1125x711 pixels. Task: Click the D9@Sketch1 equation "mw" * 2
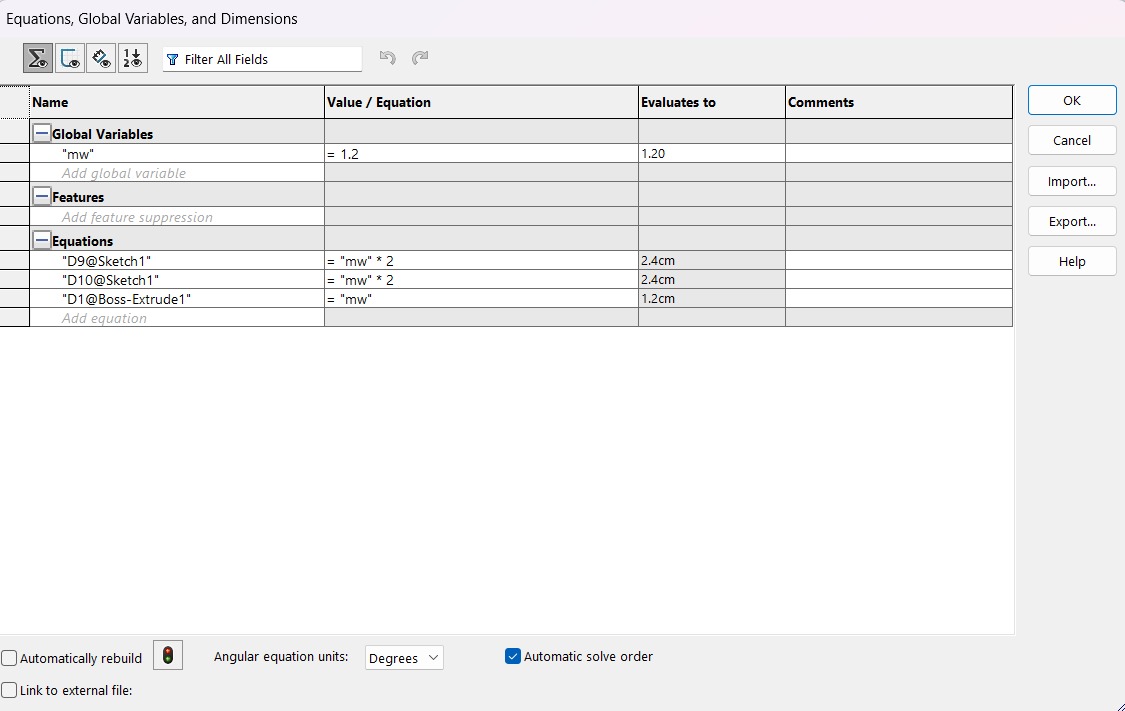point(481,261)
